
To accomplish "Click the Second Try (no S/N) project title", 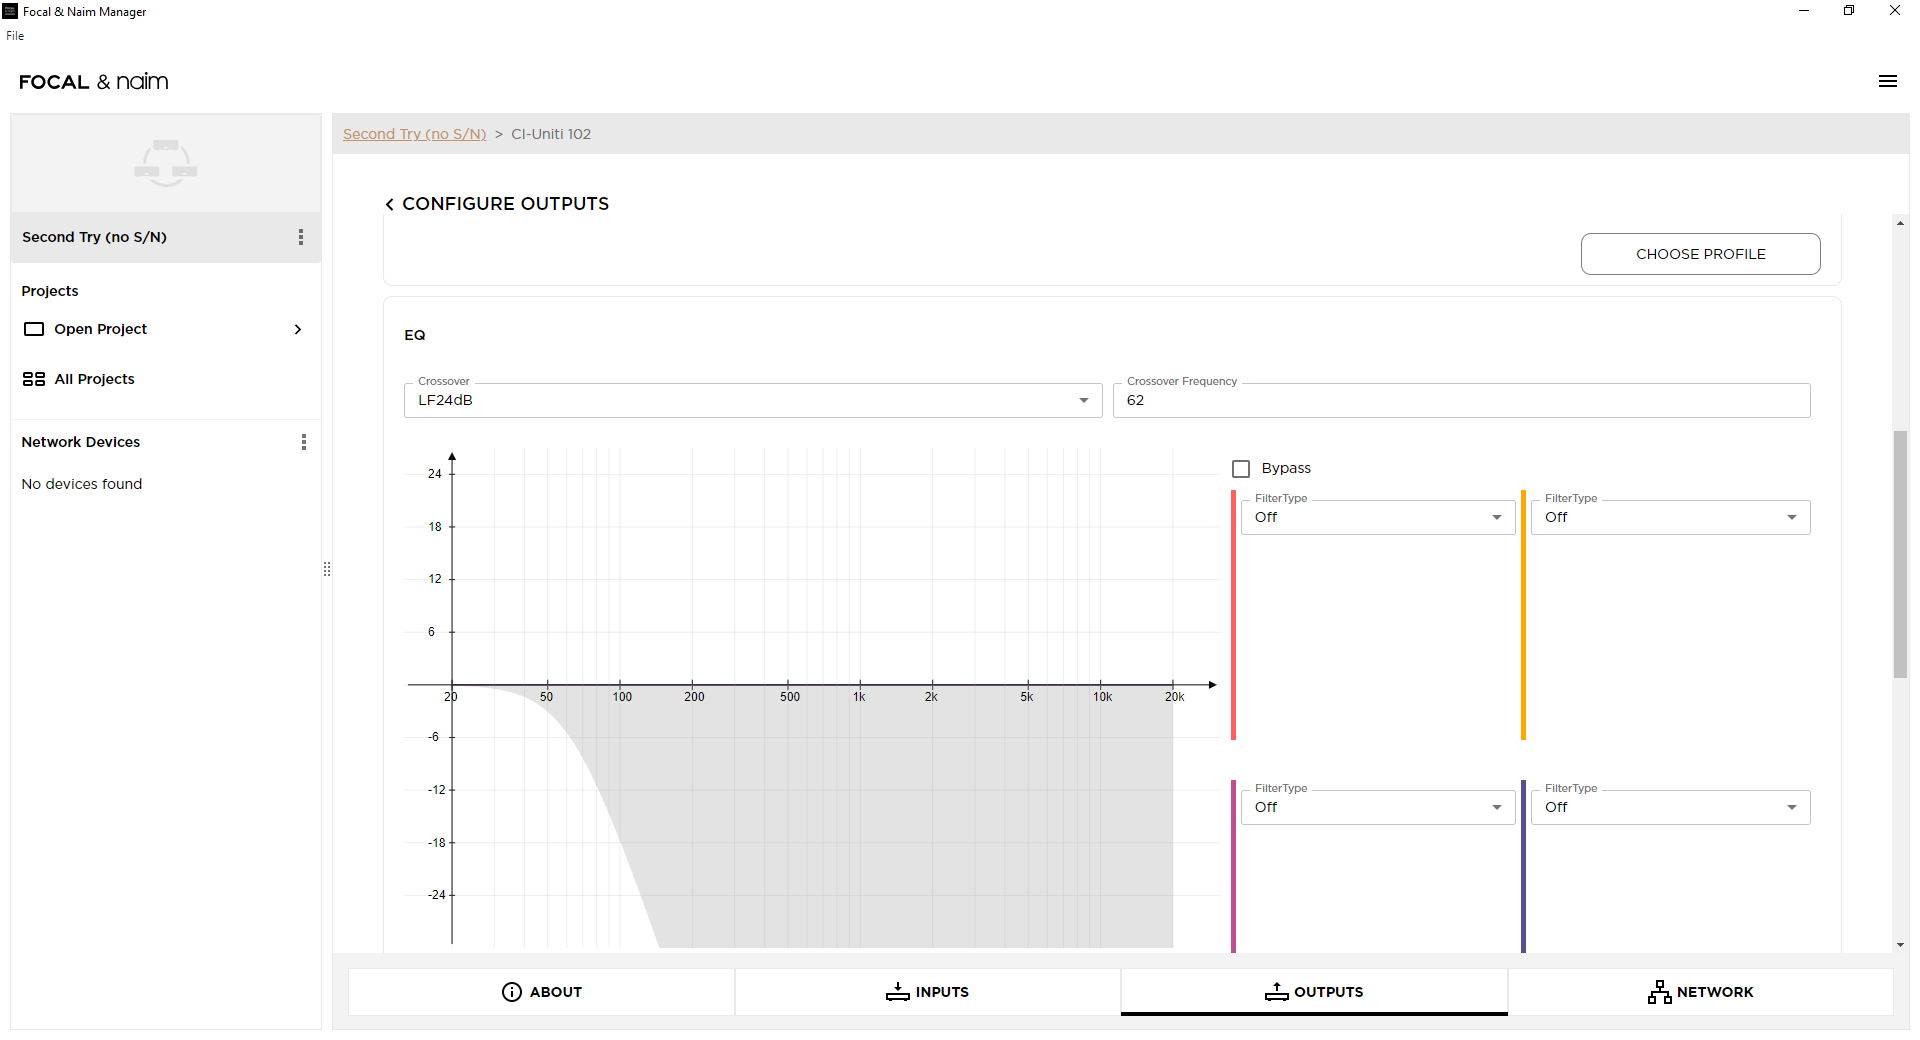I will point(94,237).
